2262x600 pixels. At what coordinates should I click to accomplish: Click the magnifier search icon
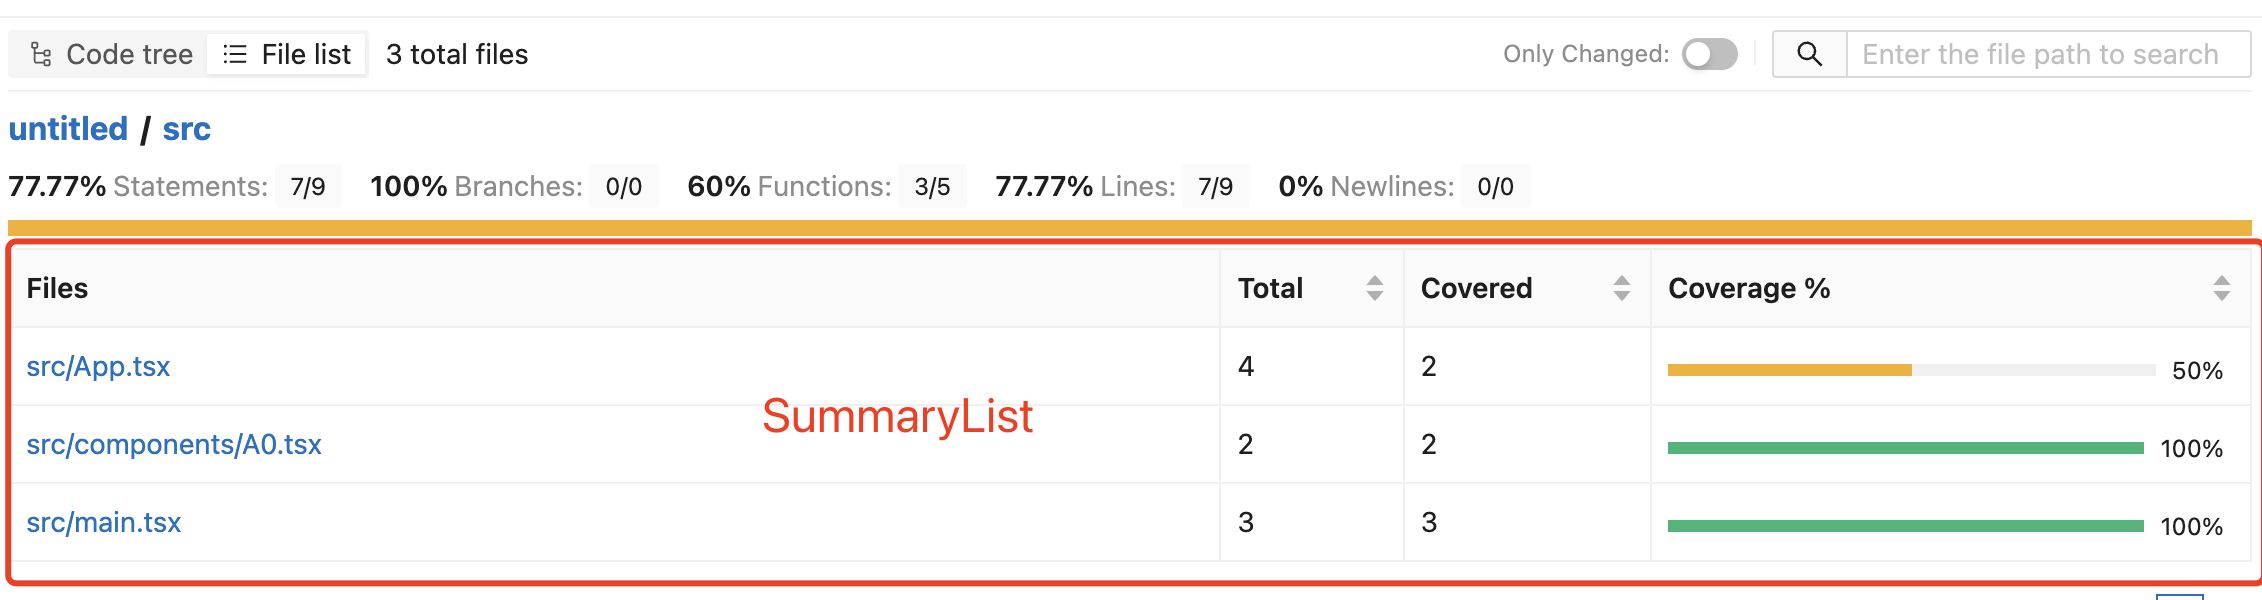click(x=1809, y=54)
